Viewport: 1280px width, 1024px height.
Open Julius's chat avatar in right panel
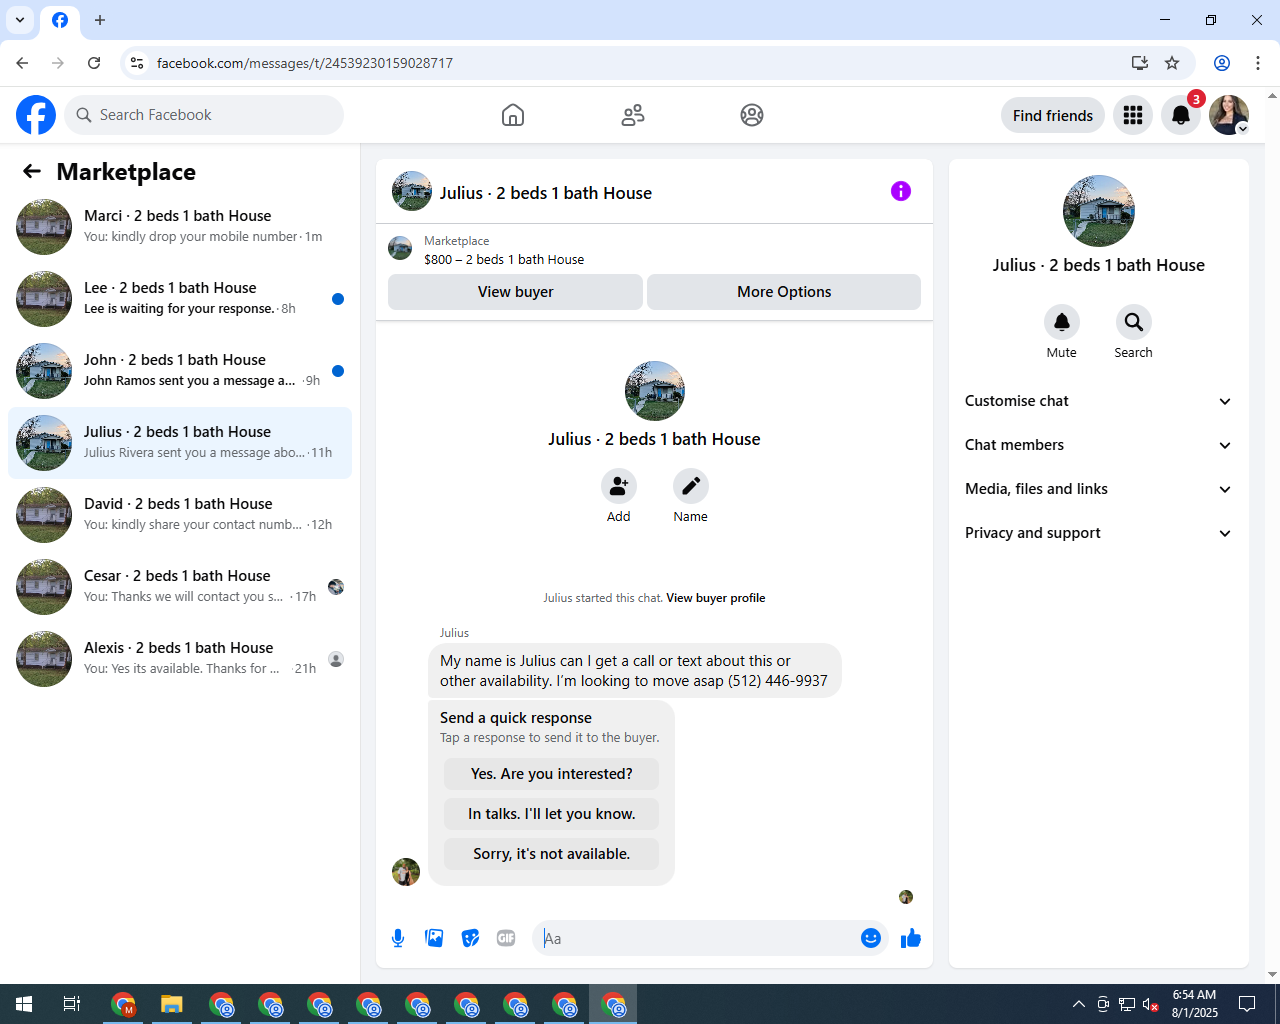click(x=1099, y=211)
